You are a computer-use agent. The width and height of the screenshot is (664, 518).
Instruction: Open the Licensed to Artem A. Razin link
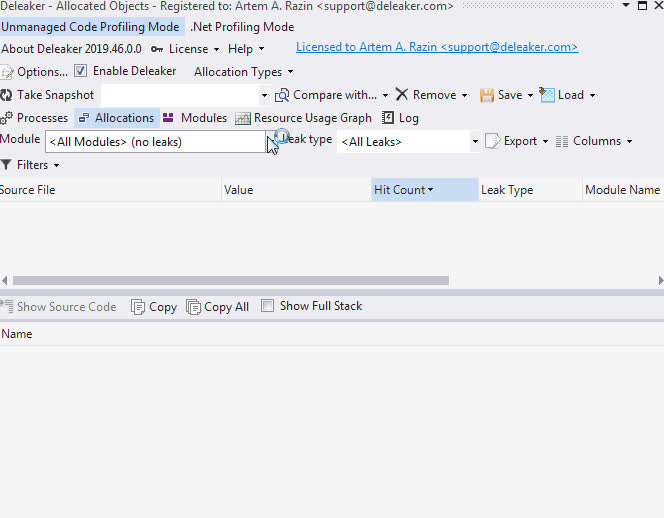pos(437,47)
